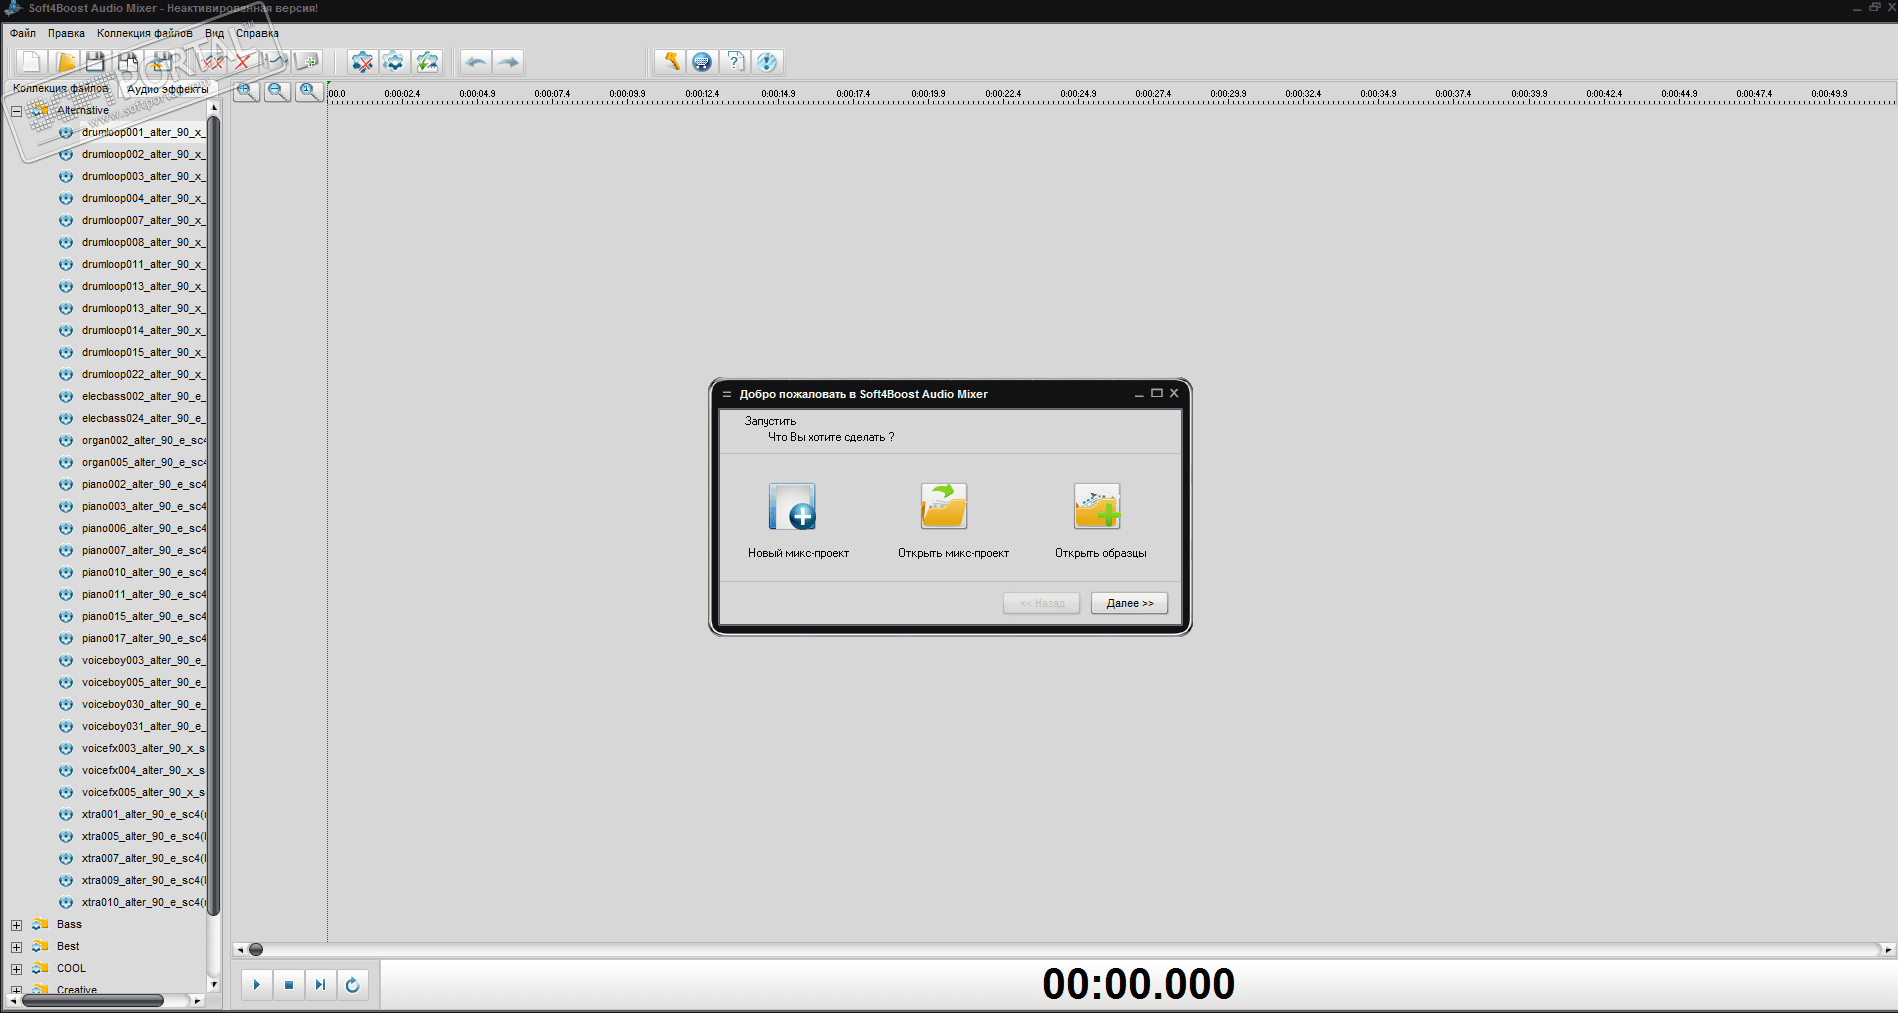The height and width of the screenshot is (1013, 1898).
Task: Click the skip-to-next playback button
Action: coord(320,985)
